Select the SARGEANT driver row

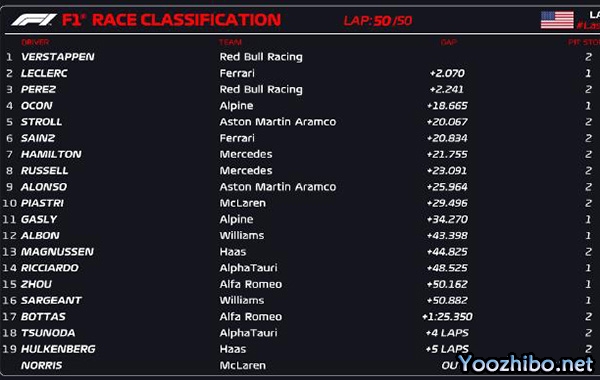pos(300,300)
